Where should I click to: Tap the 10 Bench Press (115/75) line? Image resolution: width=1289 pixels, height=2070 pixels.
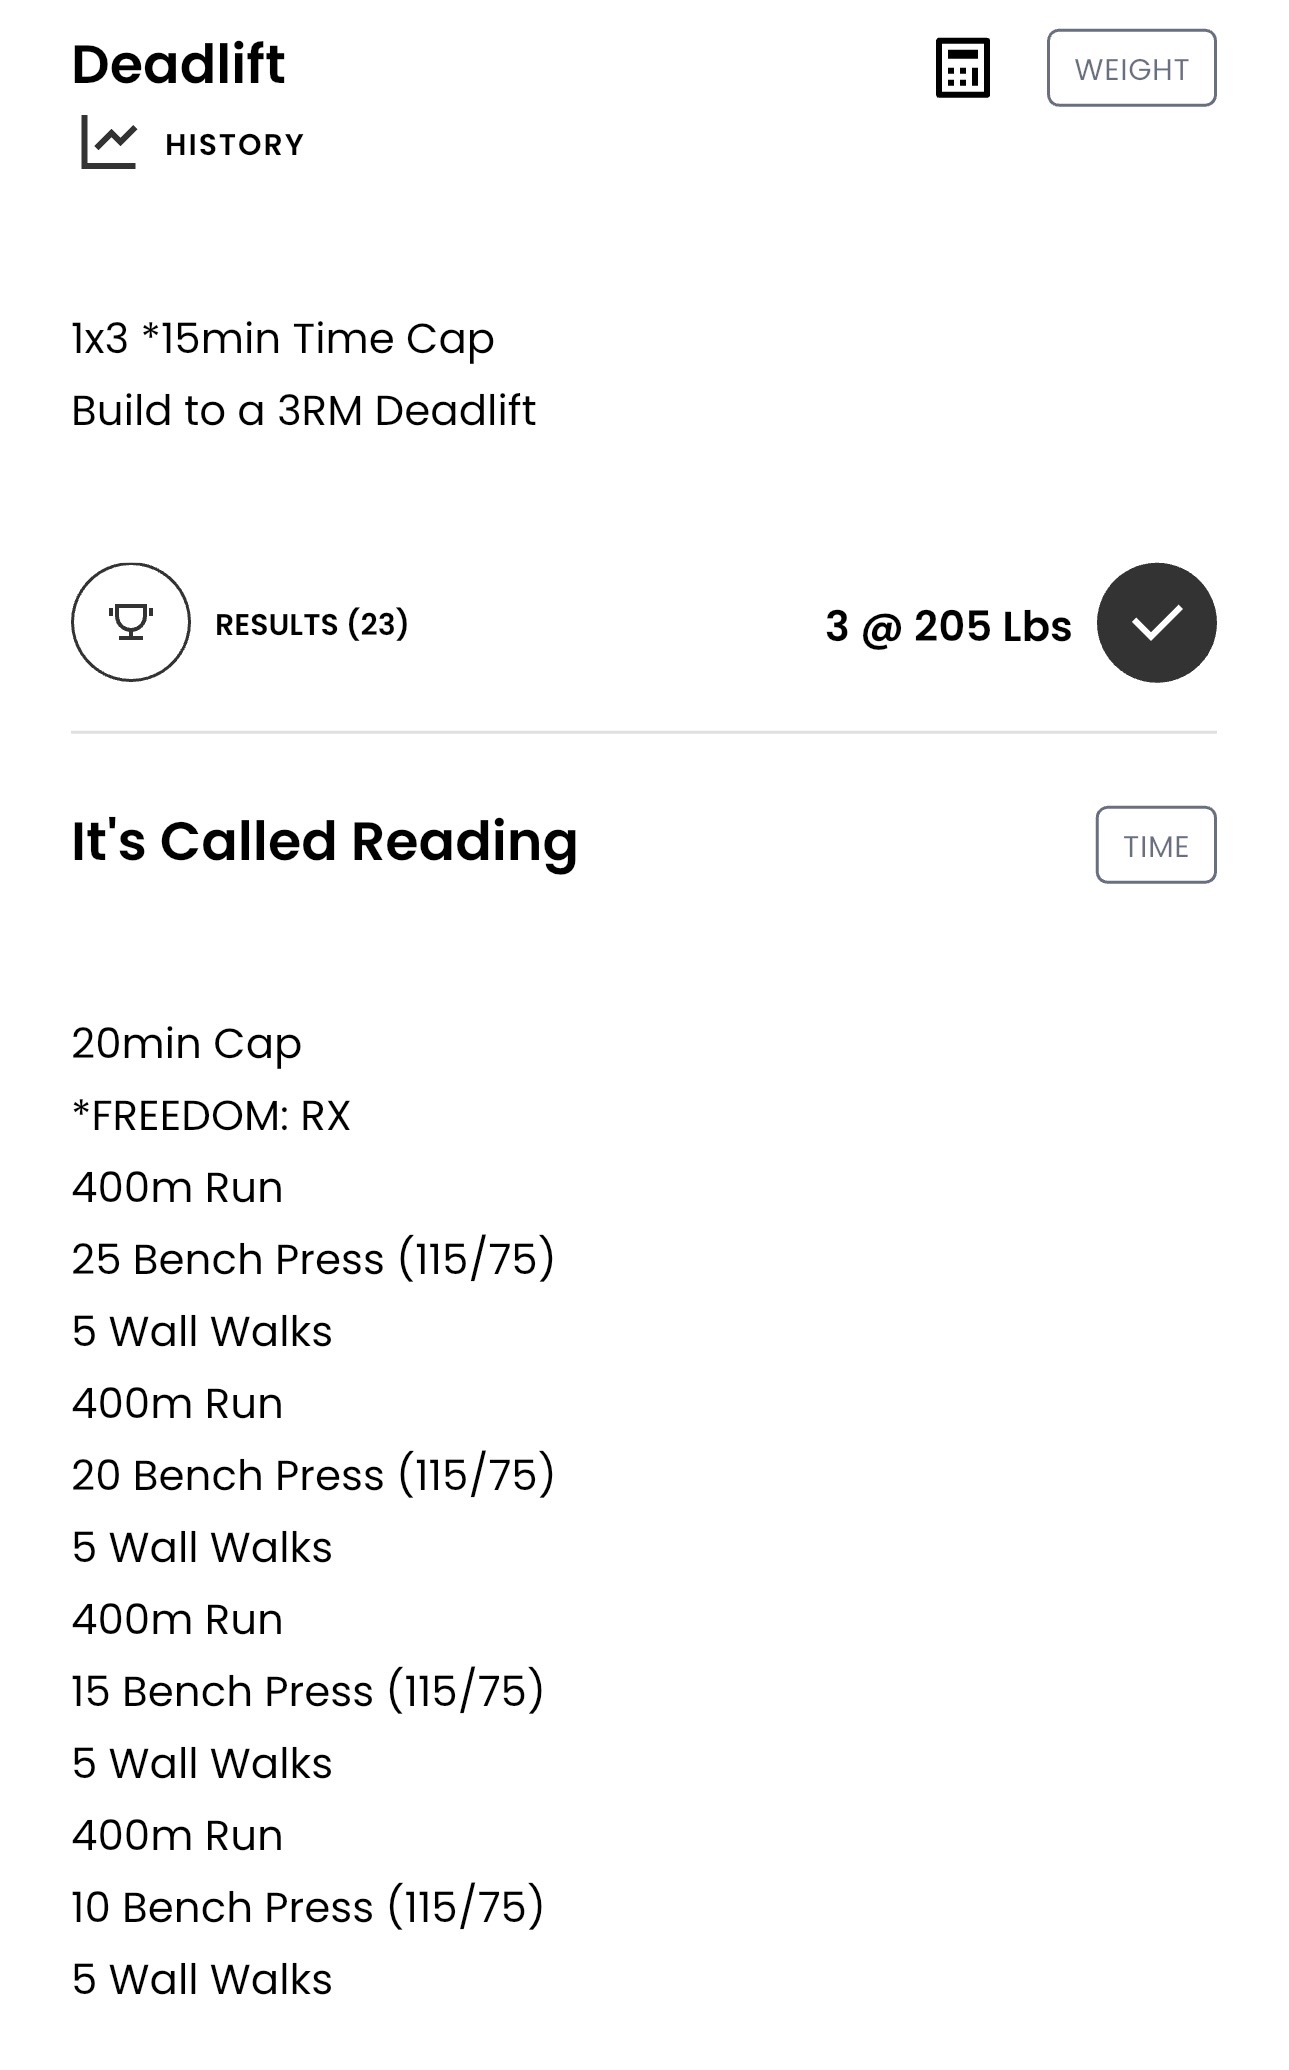click(308, 1908)
